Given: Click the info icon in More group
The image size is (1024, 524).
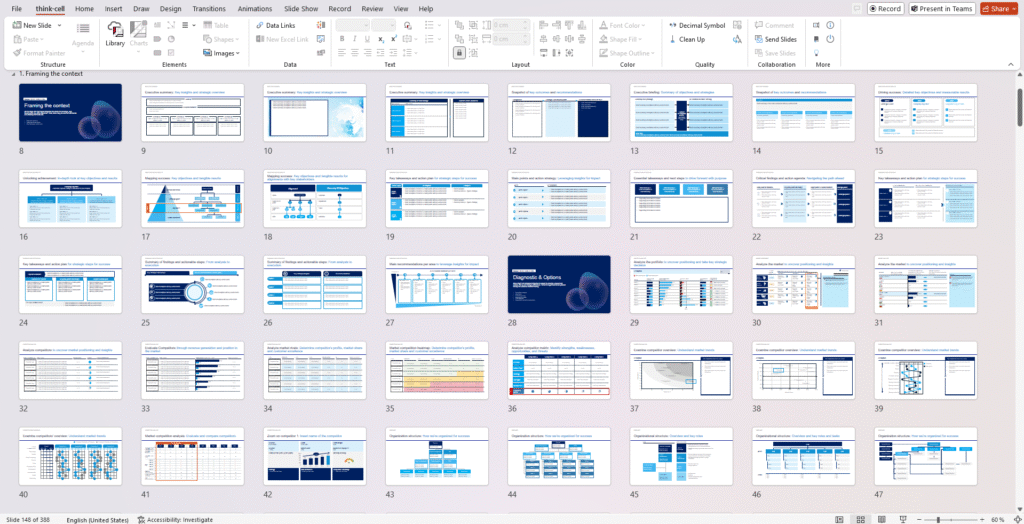Looking at the screenshot, I should click(830, 25).
